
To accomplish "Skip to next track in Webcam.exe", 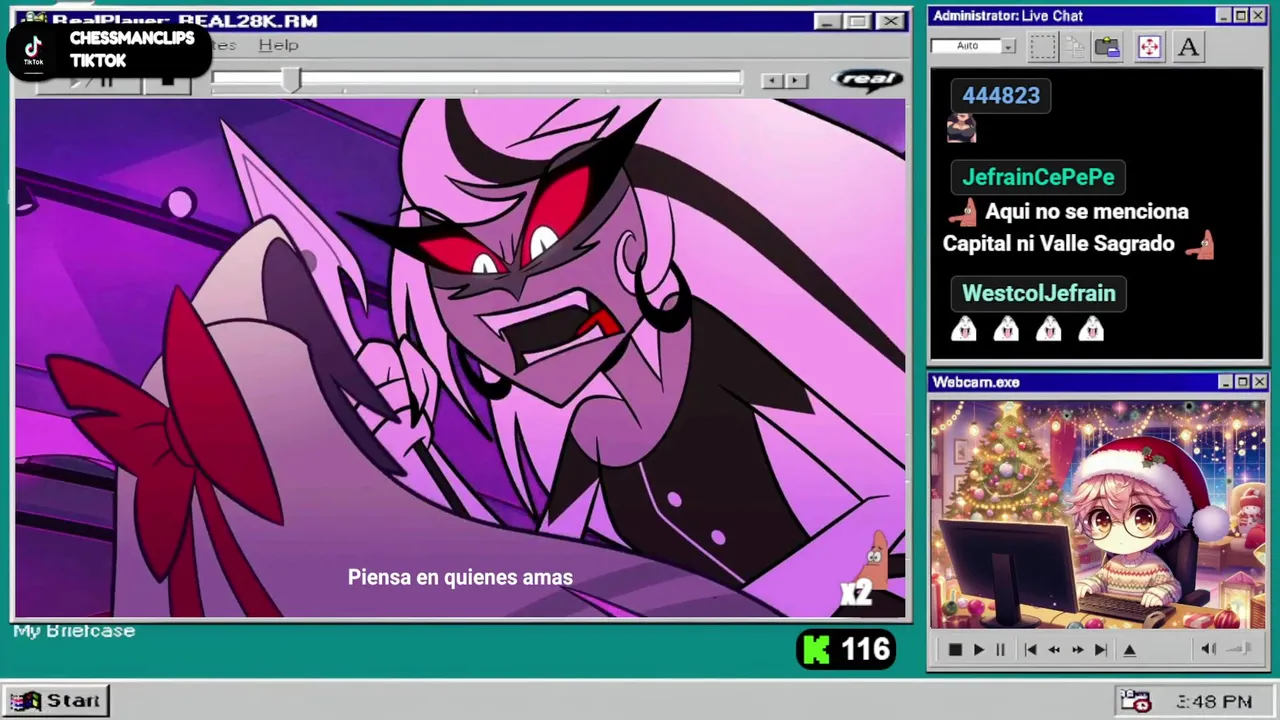I will [1101, 650].
